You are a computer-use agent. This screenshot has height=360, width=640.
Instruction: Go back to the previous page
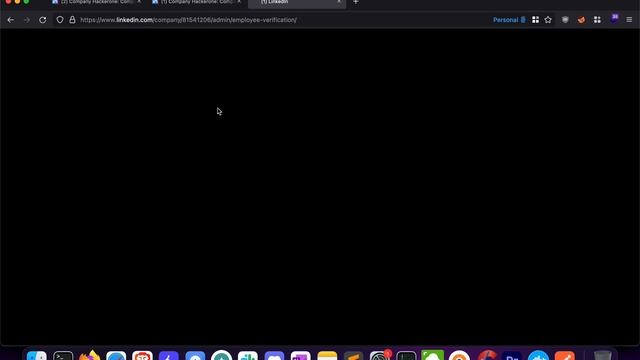click(x=11, y=20)
